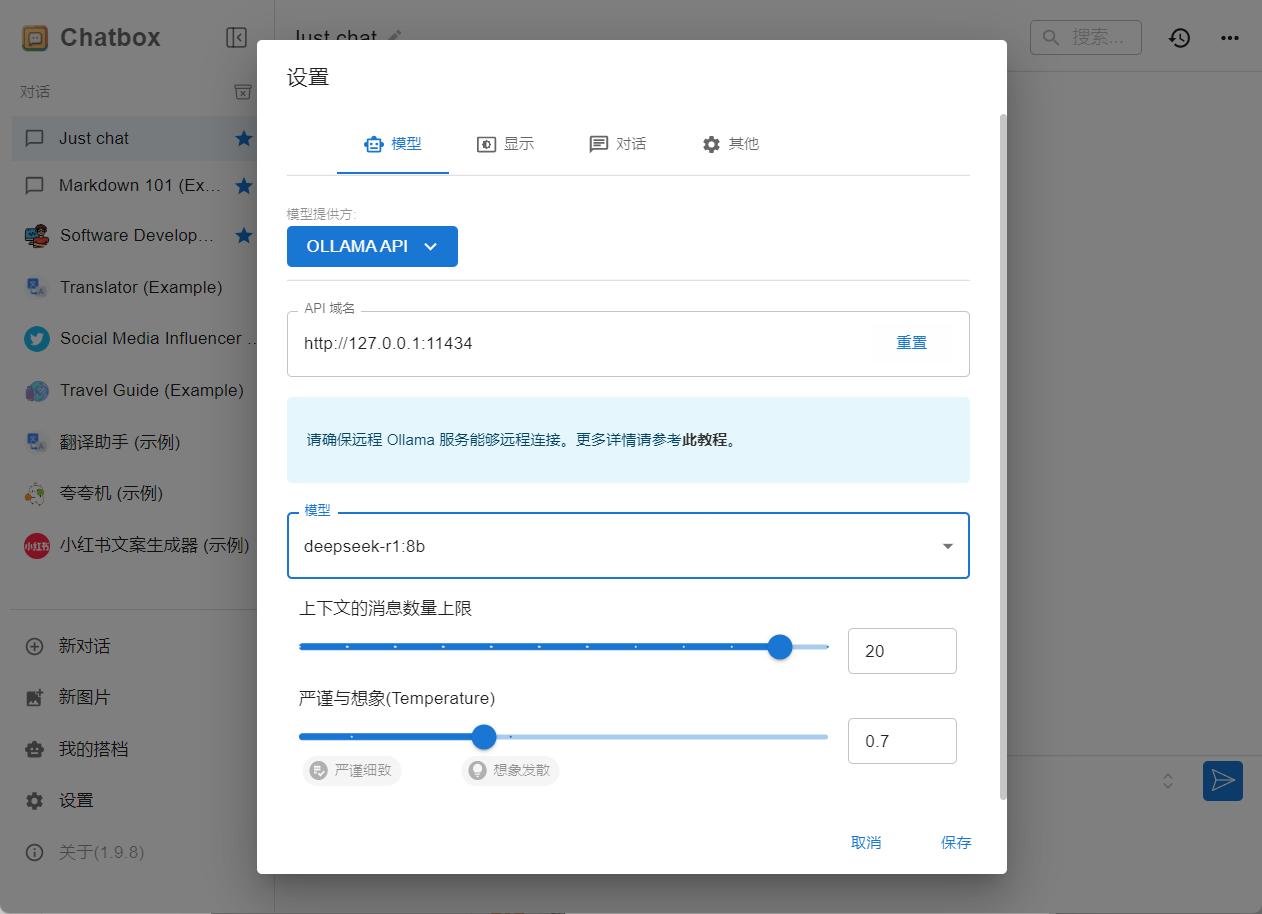Open OLLAMA API provider dropdown
Screen dimensions: 1262x914
372,246
